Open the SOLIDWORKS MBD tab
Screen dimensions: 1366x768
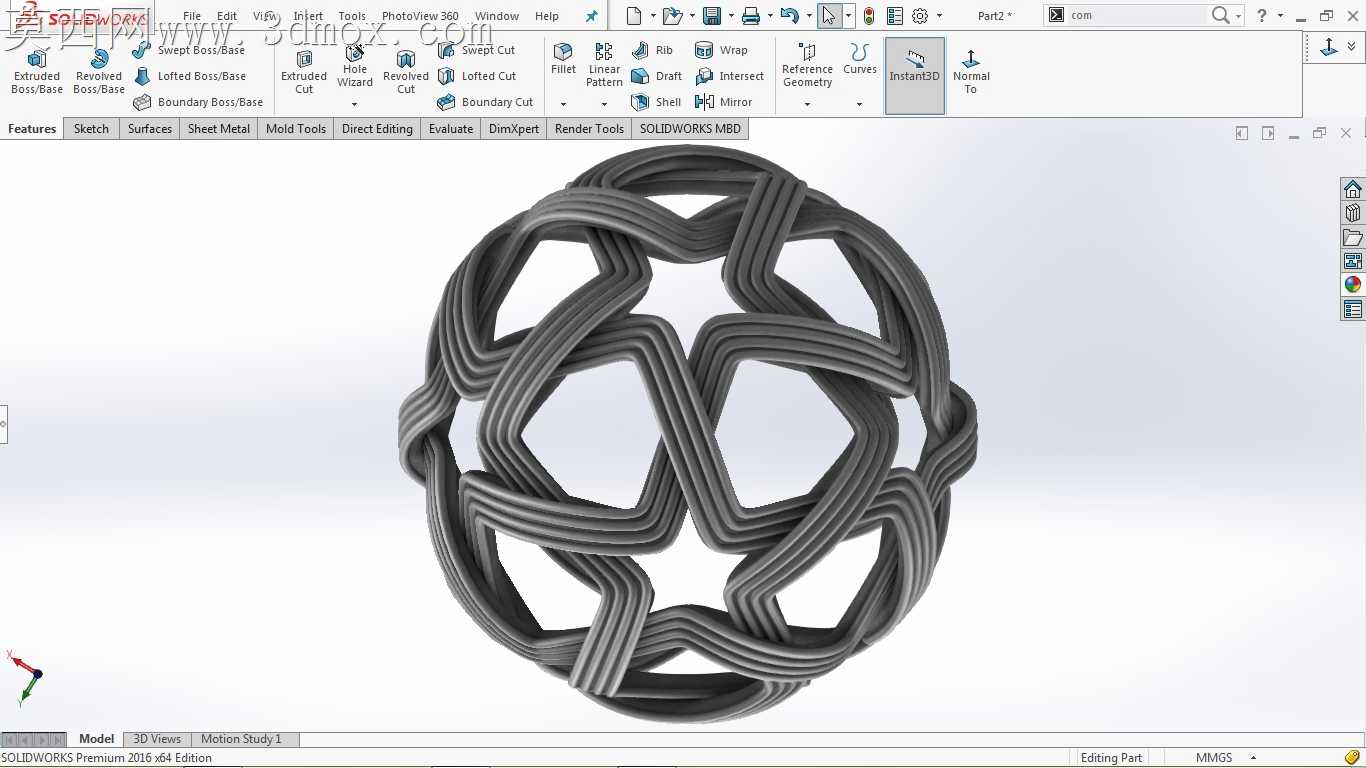point(690,129)
